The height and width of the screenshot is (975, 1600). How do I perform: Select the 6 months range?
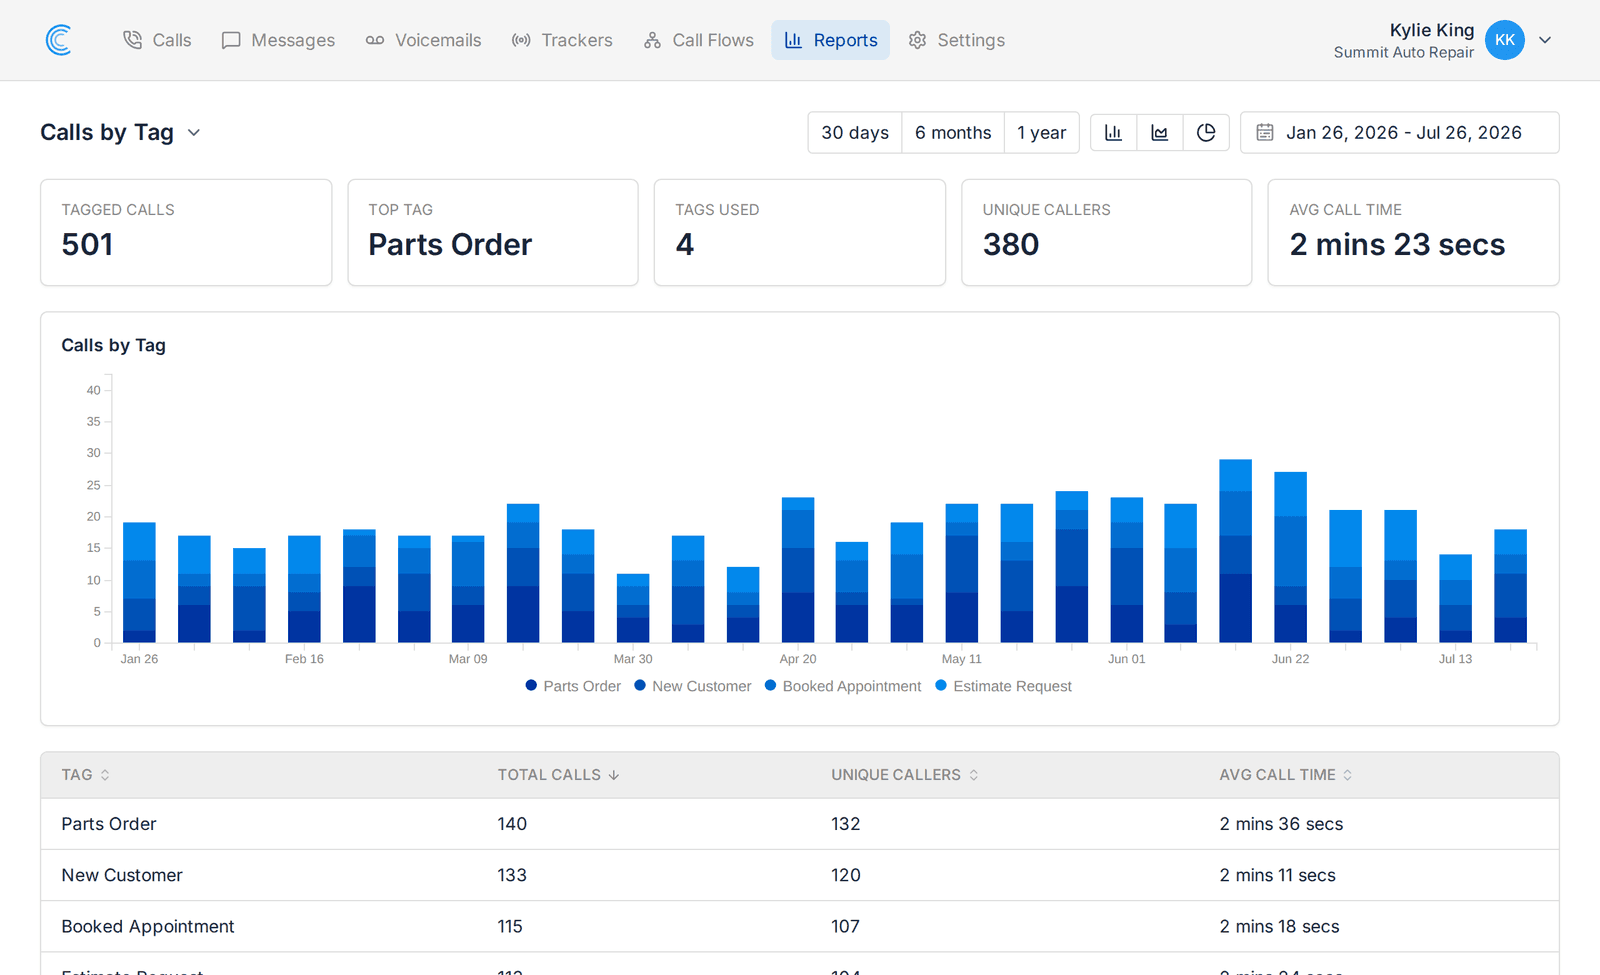tap(953, 132)
